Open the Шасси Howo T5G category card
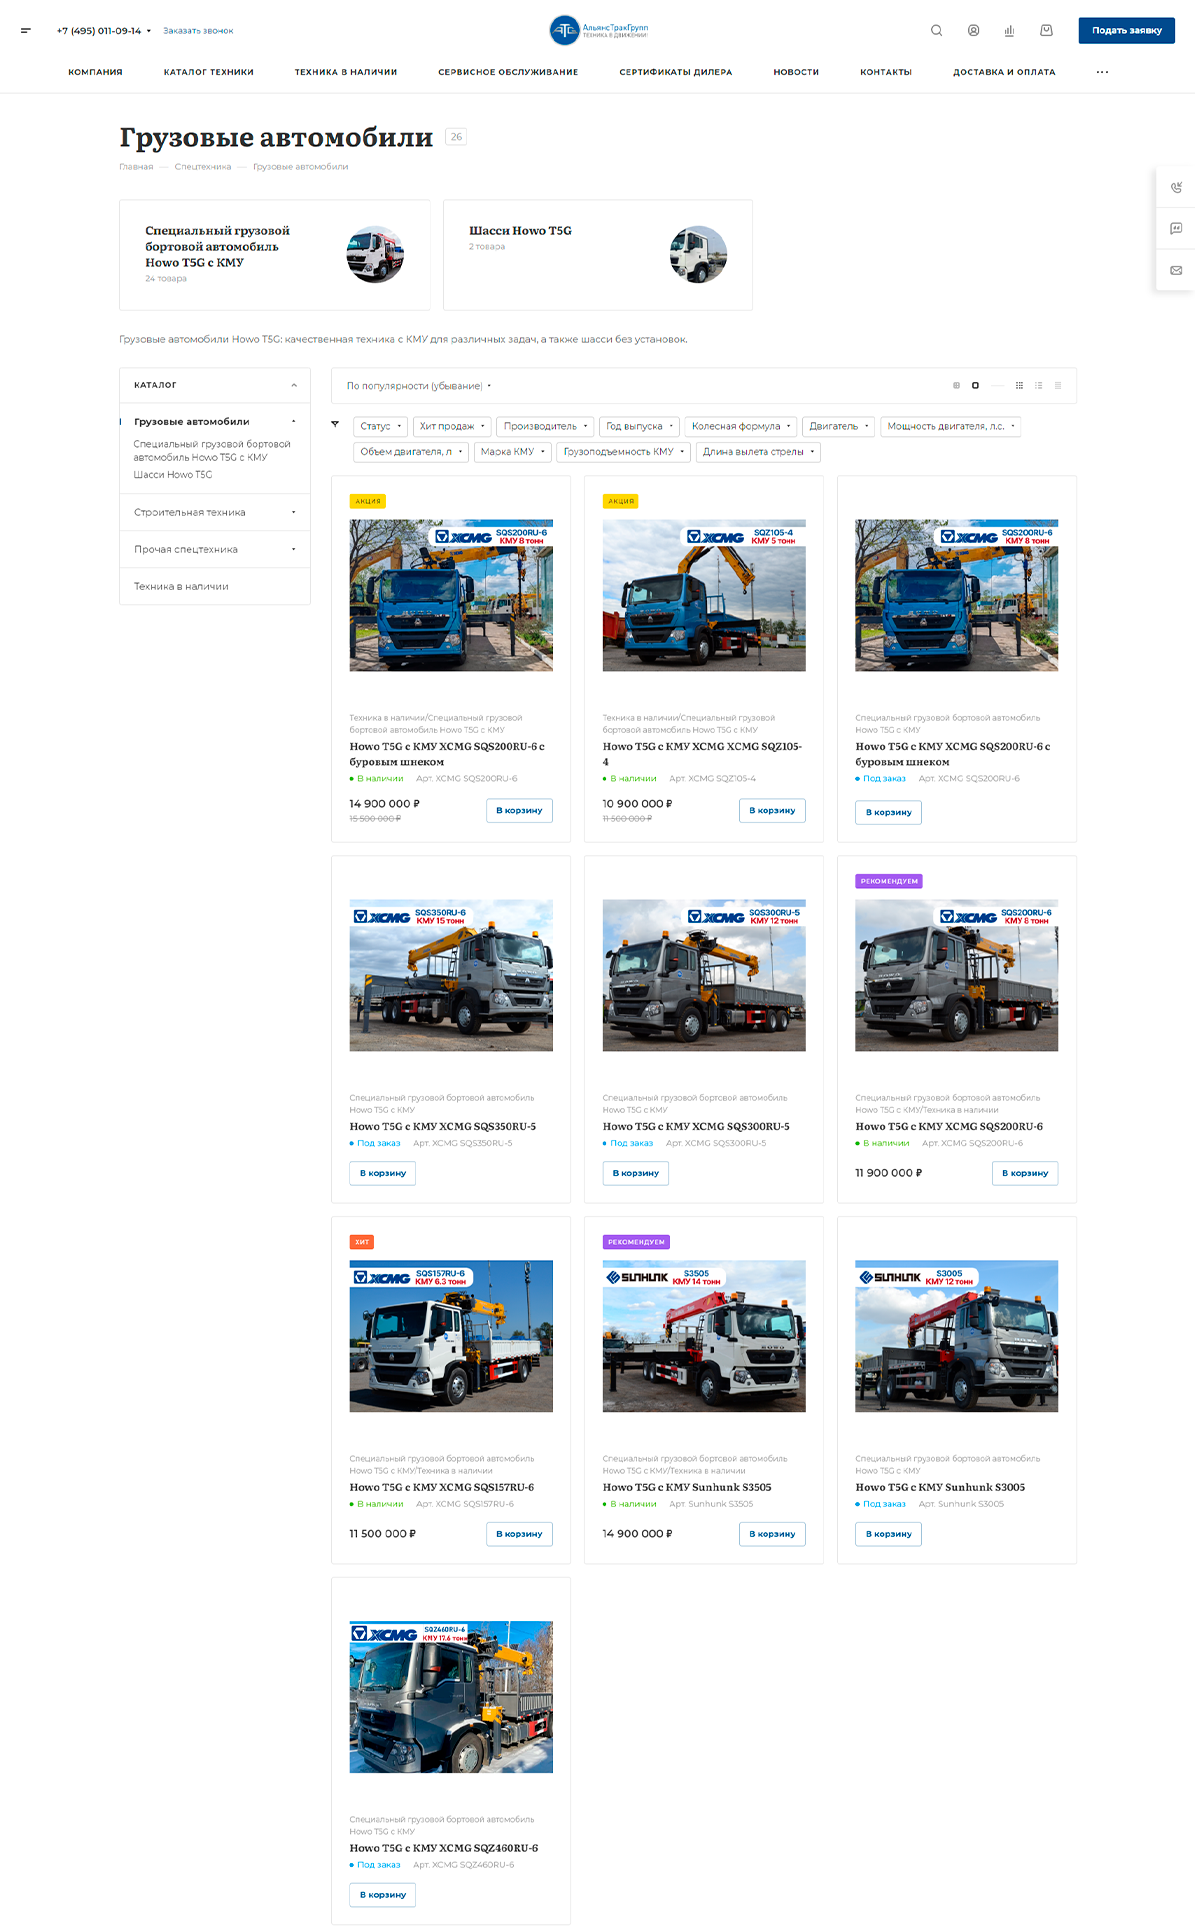Viewport: 1195px width, 1926px height. point(598,255)
